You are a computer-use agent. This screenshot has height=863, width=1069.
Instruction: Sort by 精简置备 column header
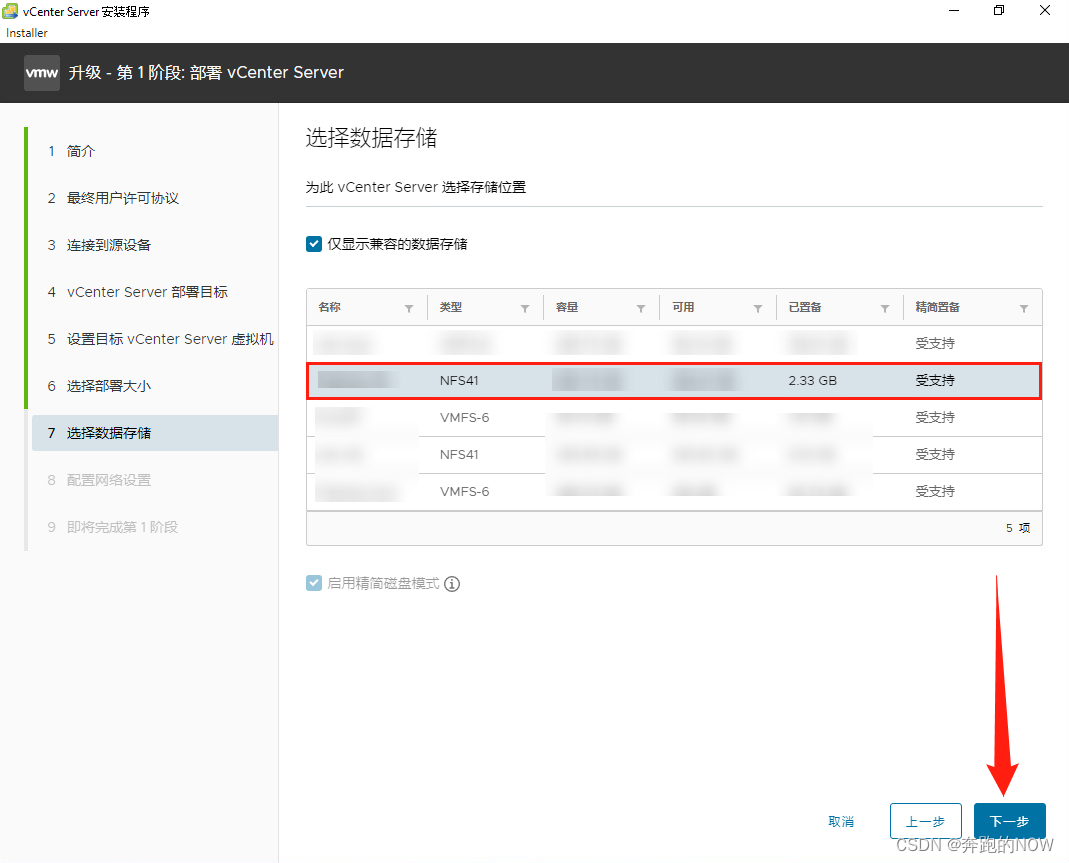click(x=937, y=307)
